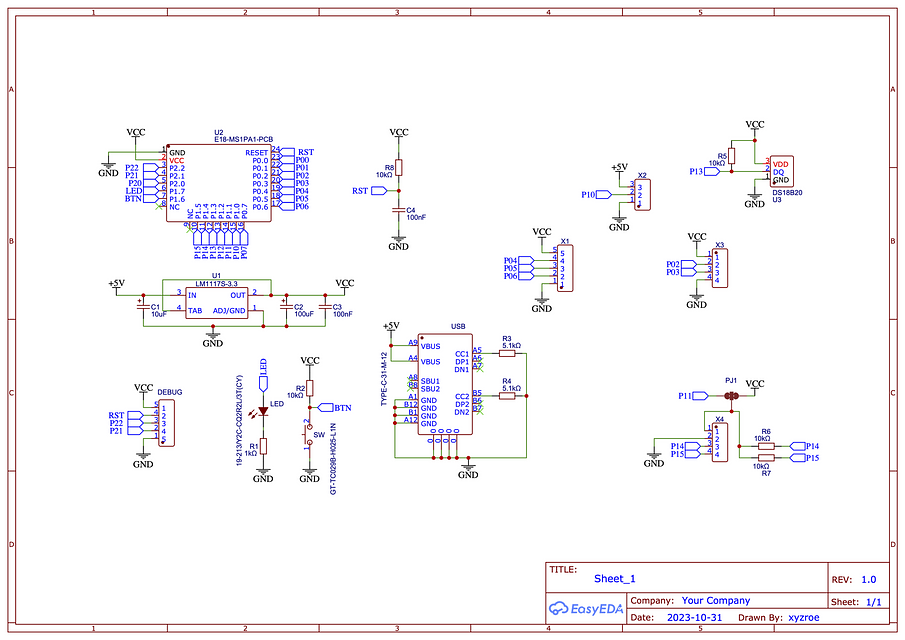Select the X3 four-pin connector body
This screenshot has height=640, width=905.
coord(720,268)
